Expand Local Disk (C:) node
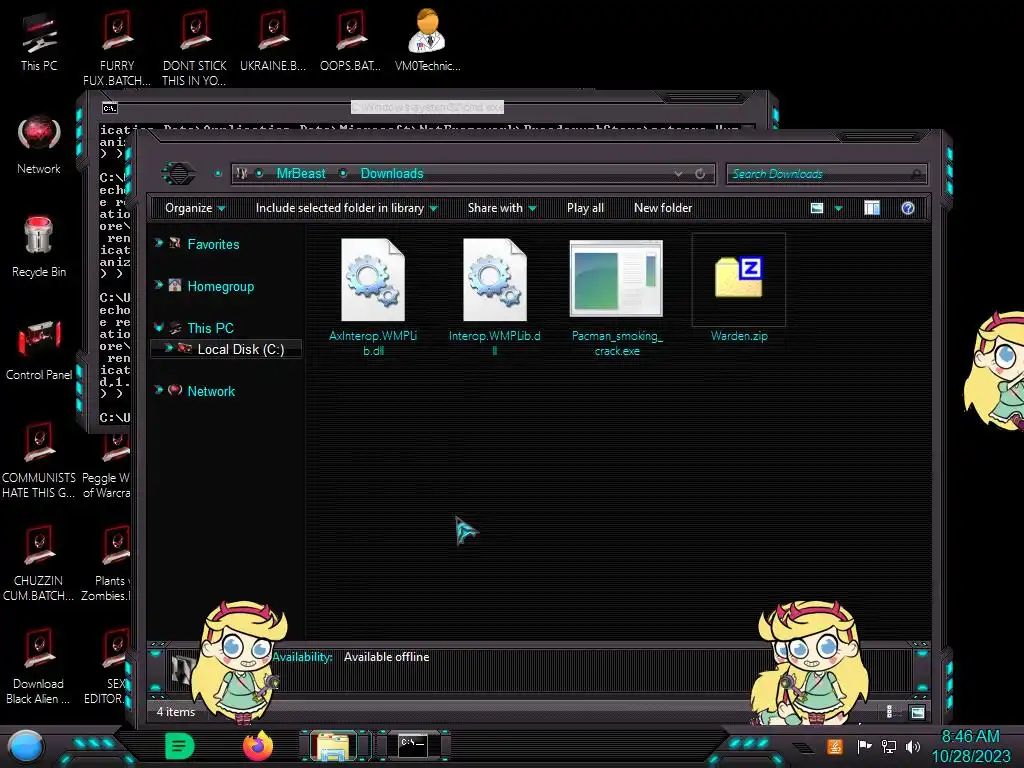Viewport: 1024px width, 768px height. pyautogui.click(x=168, y=348)
